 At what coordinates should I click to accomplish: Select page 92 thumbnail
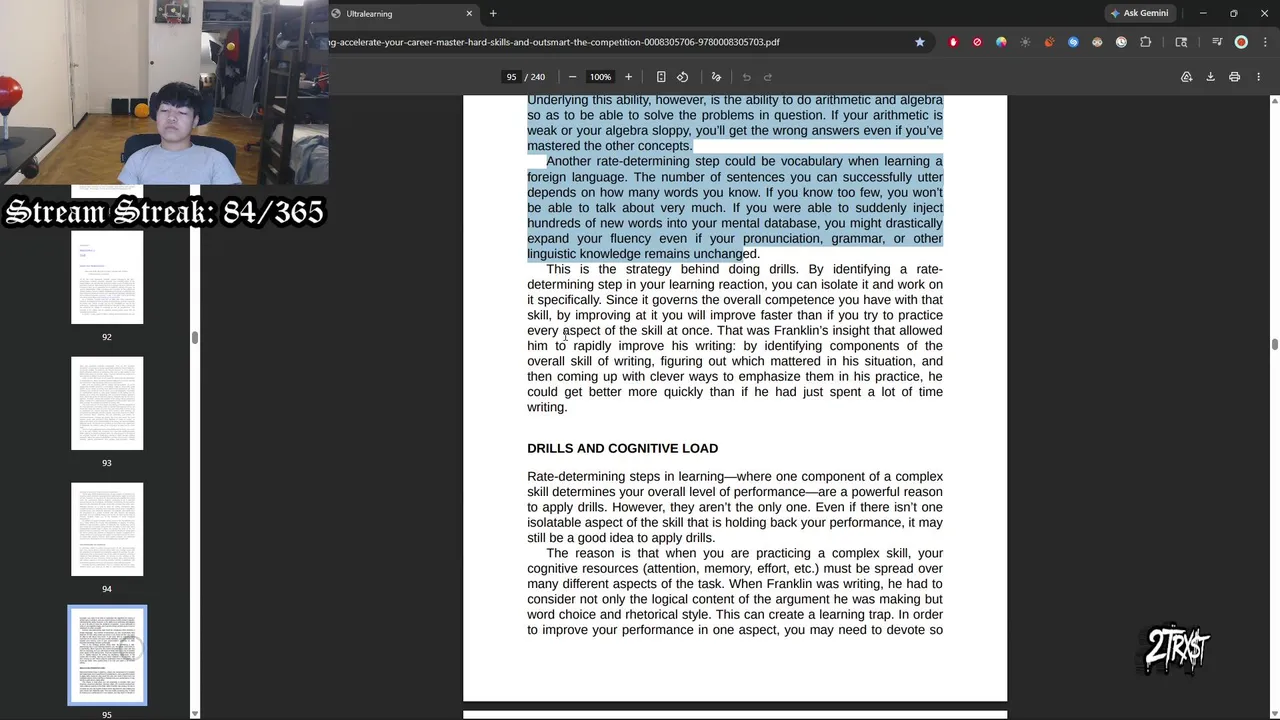[107, 278]
